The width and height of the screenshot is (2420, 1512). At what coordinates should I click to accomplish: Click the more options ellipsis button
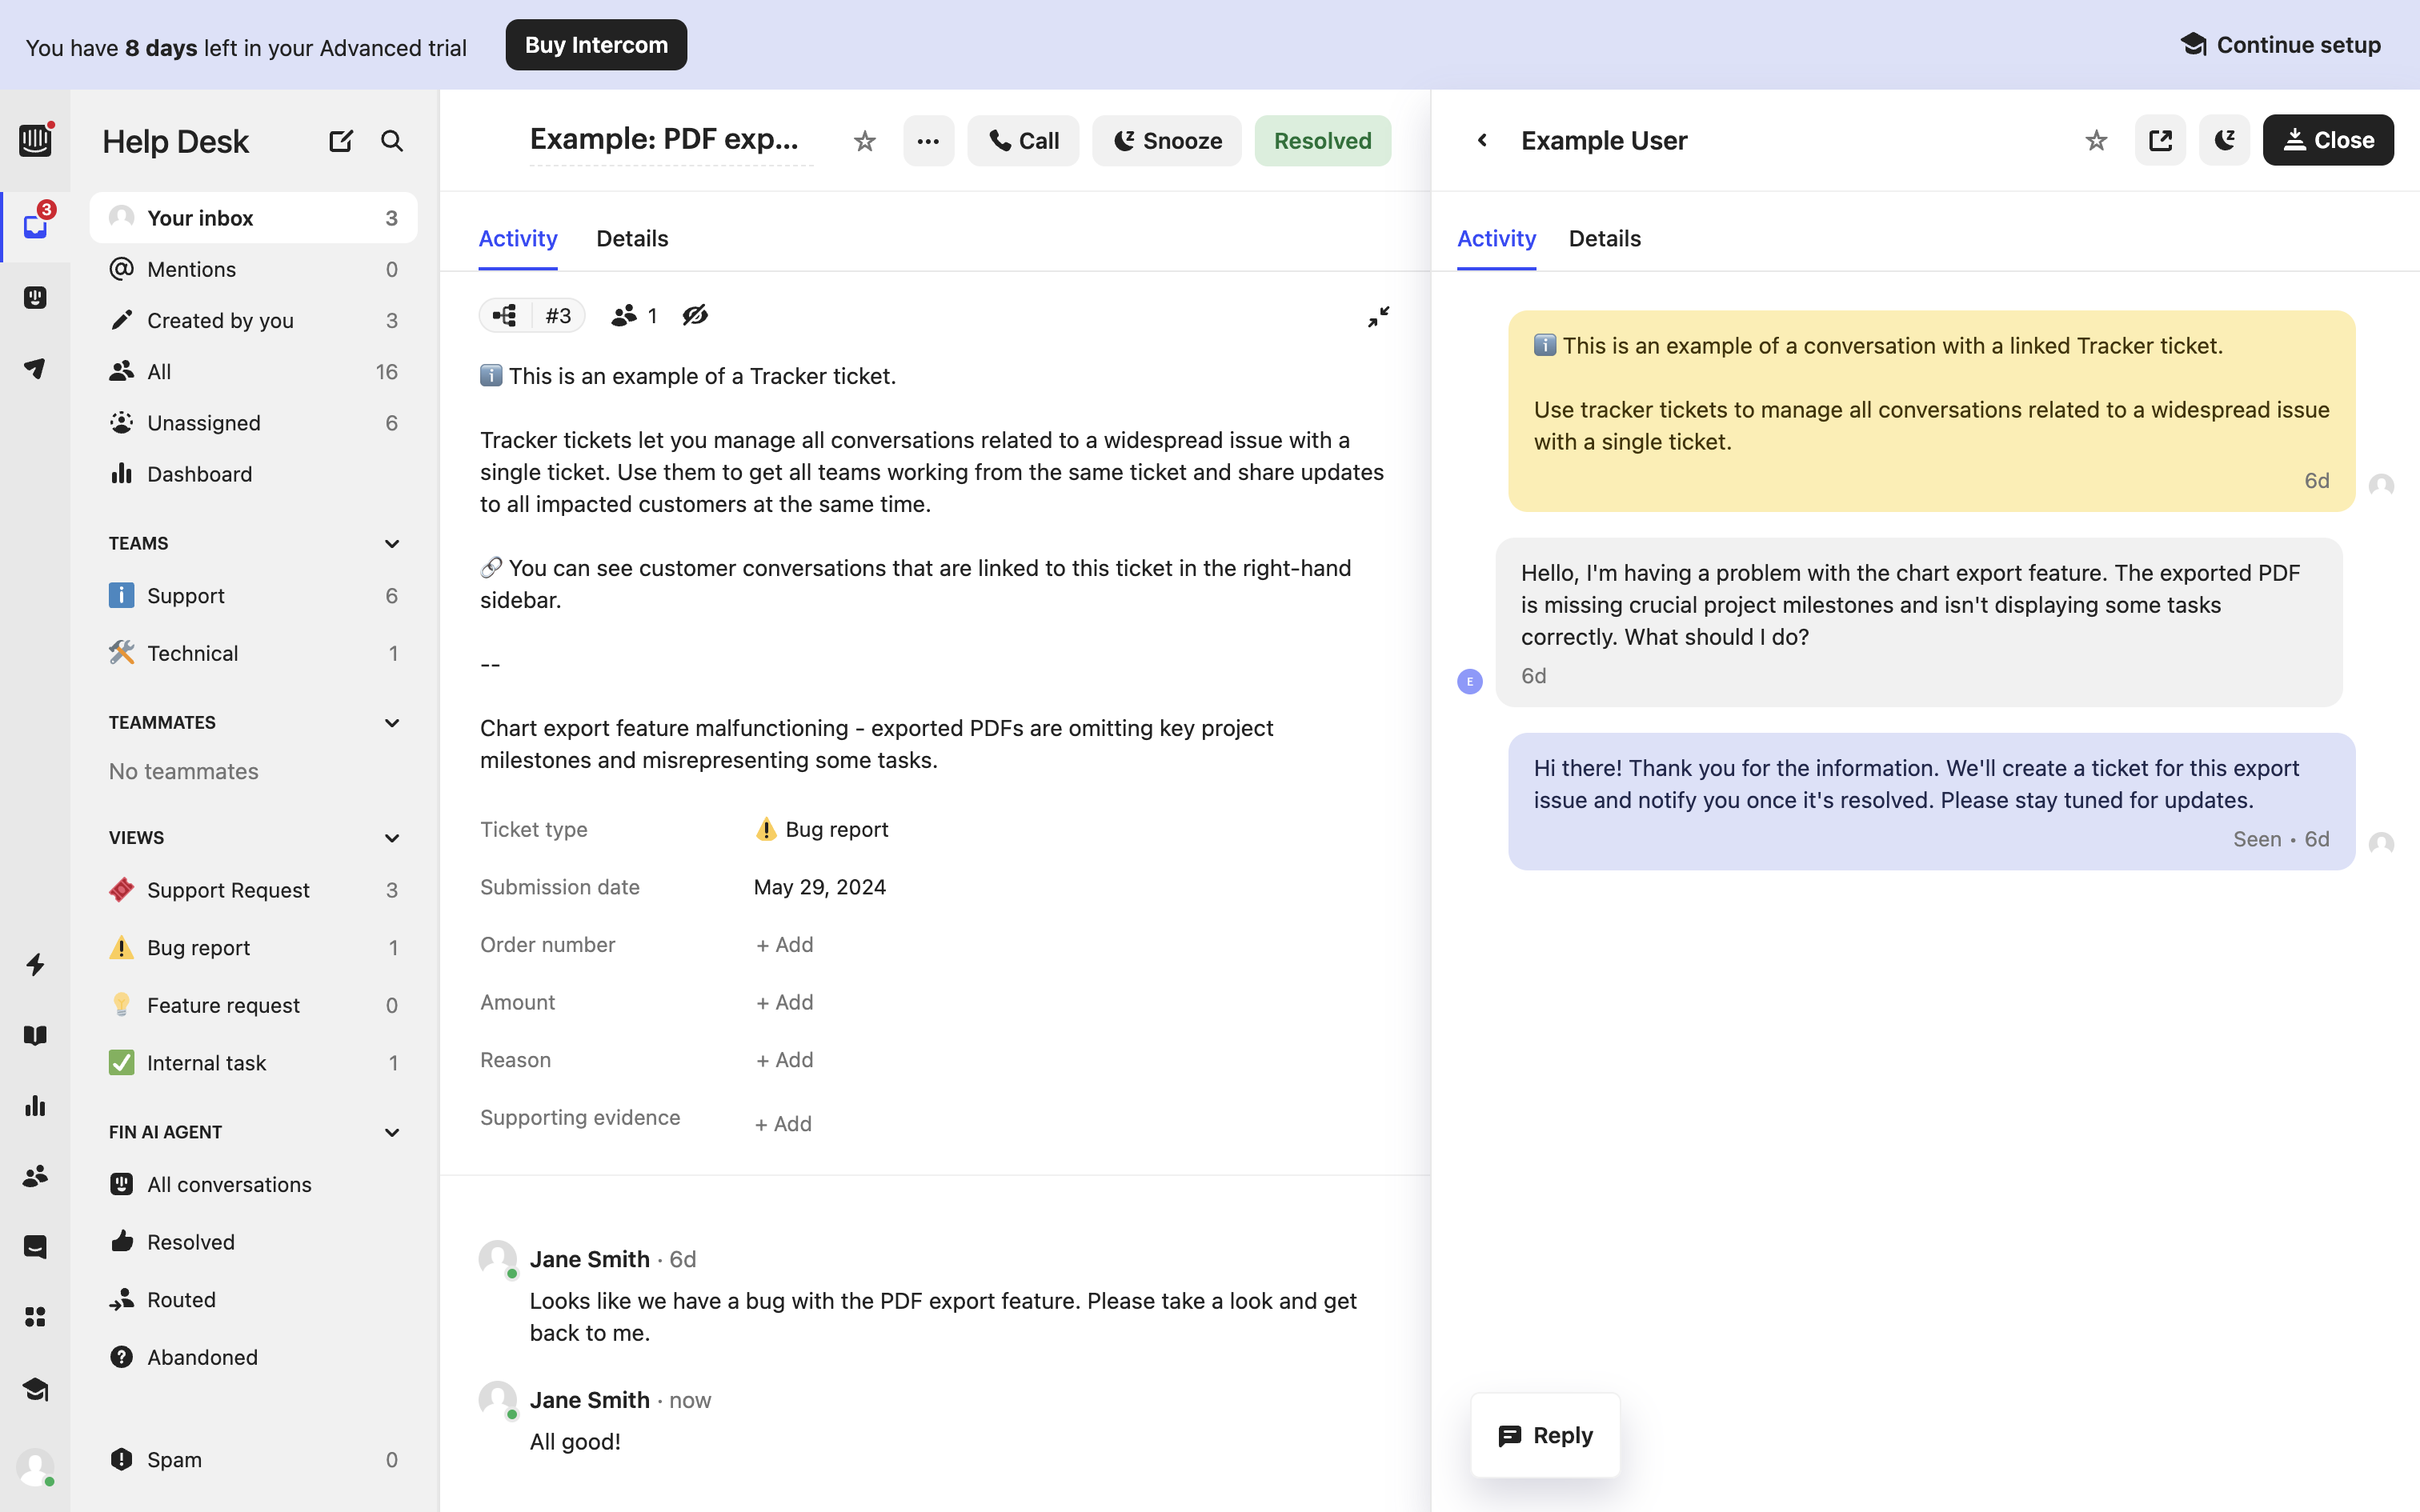[928, 141]
